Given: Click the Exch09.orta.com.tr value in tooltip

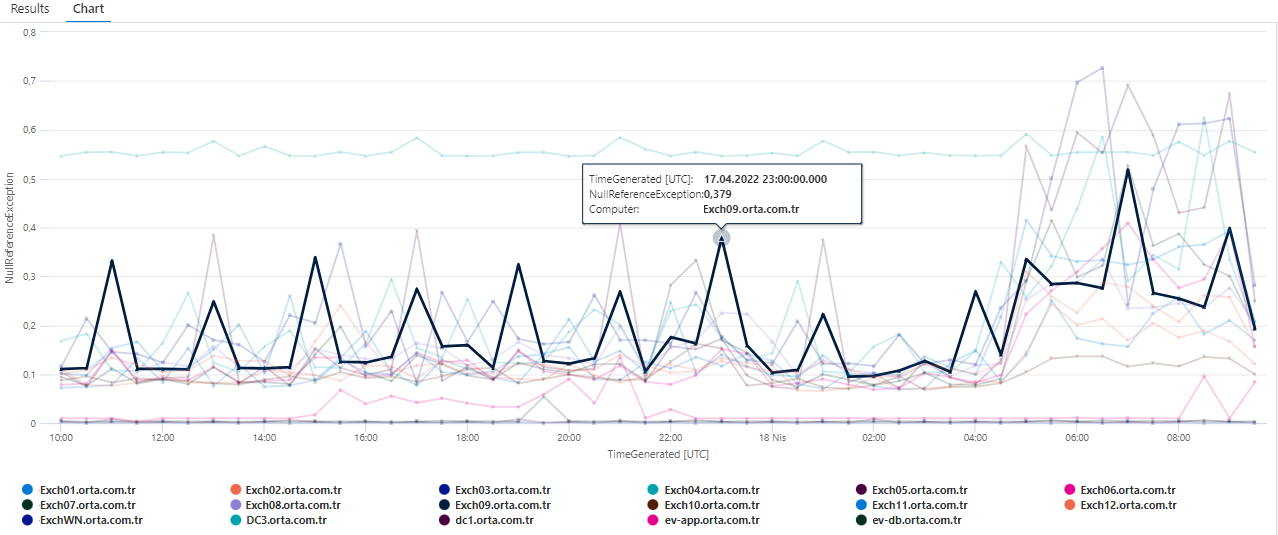Looking at the screenshot, I should (752, 209).
